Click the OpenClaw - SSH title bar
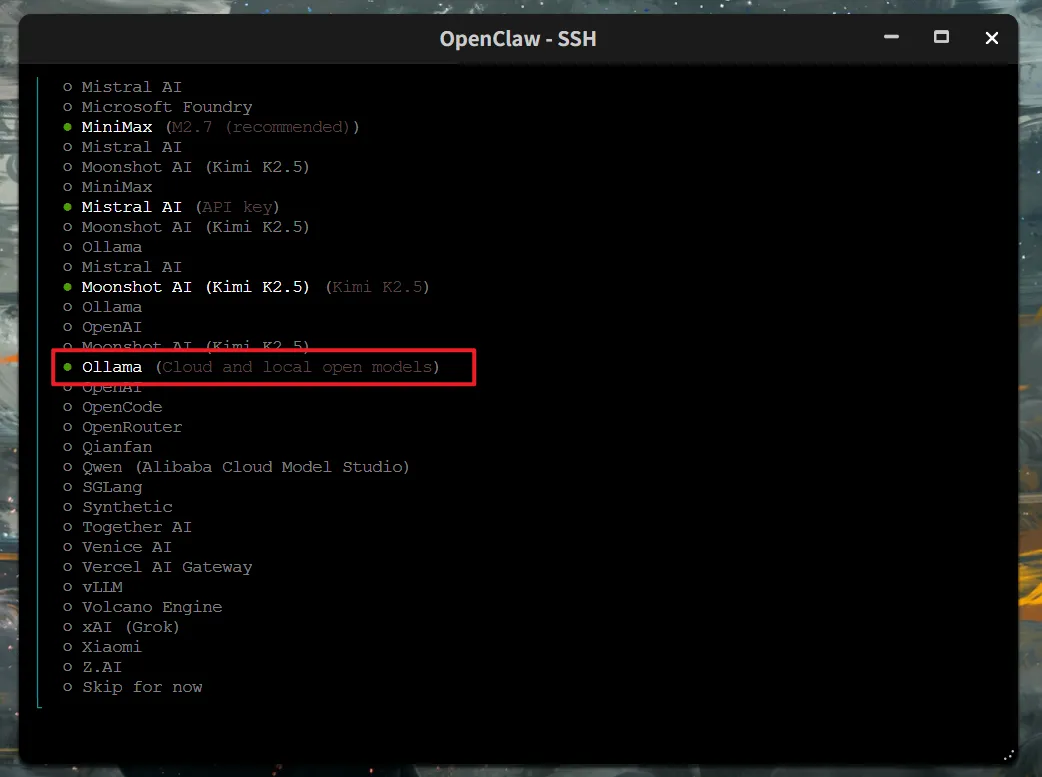The width and height of the screenshot is (1042, 777). tap(518, 39)
